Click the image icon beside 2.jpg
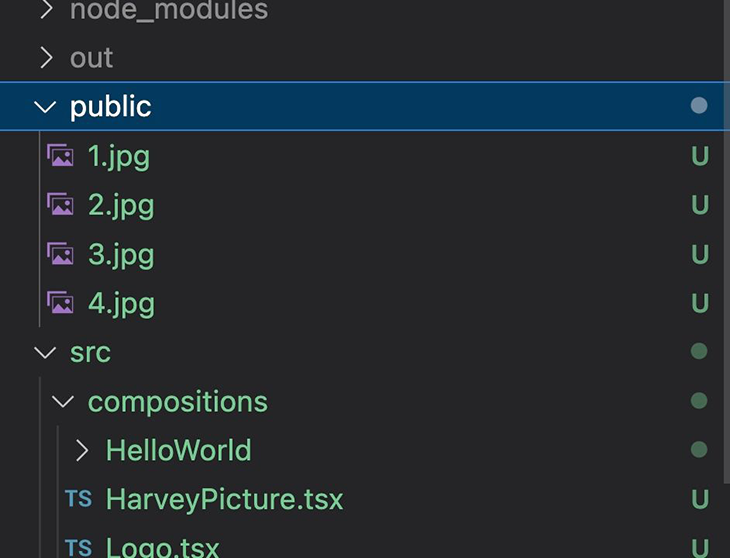This screenshot has height=558, width=730. tap(60, 205)
